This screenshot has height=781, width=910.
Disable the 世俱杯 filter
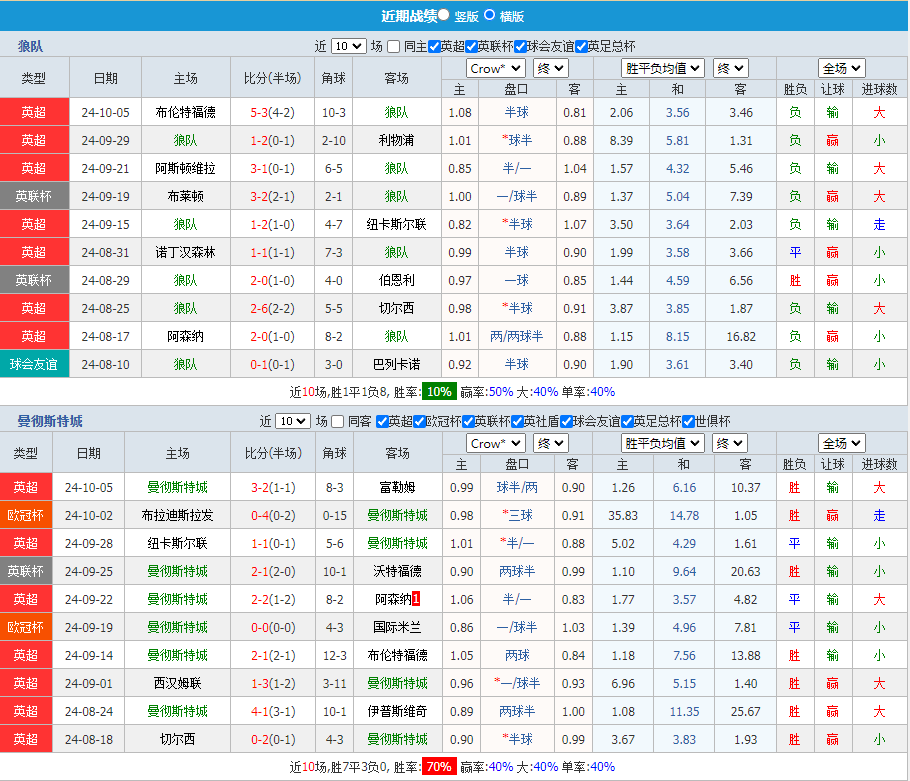coord(686,422)
